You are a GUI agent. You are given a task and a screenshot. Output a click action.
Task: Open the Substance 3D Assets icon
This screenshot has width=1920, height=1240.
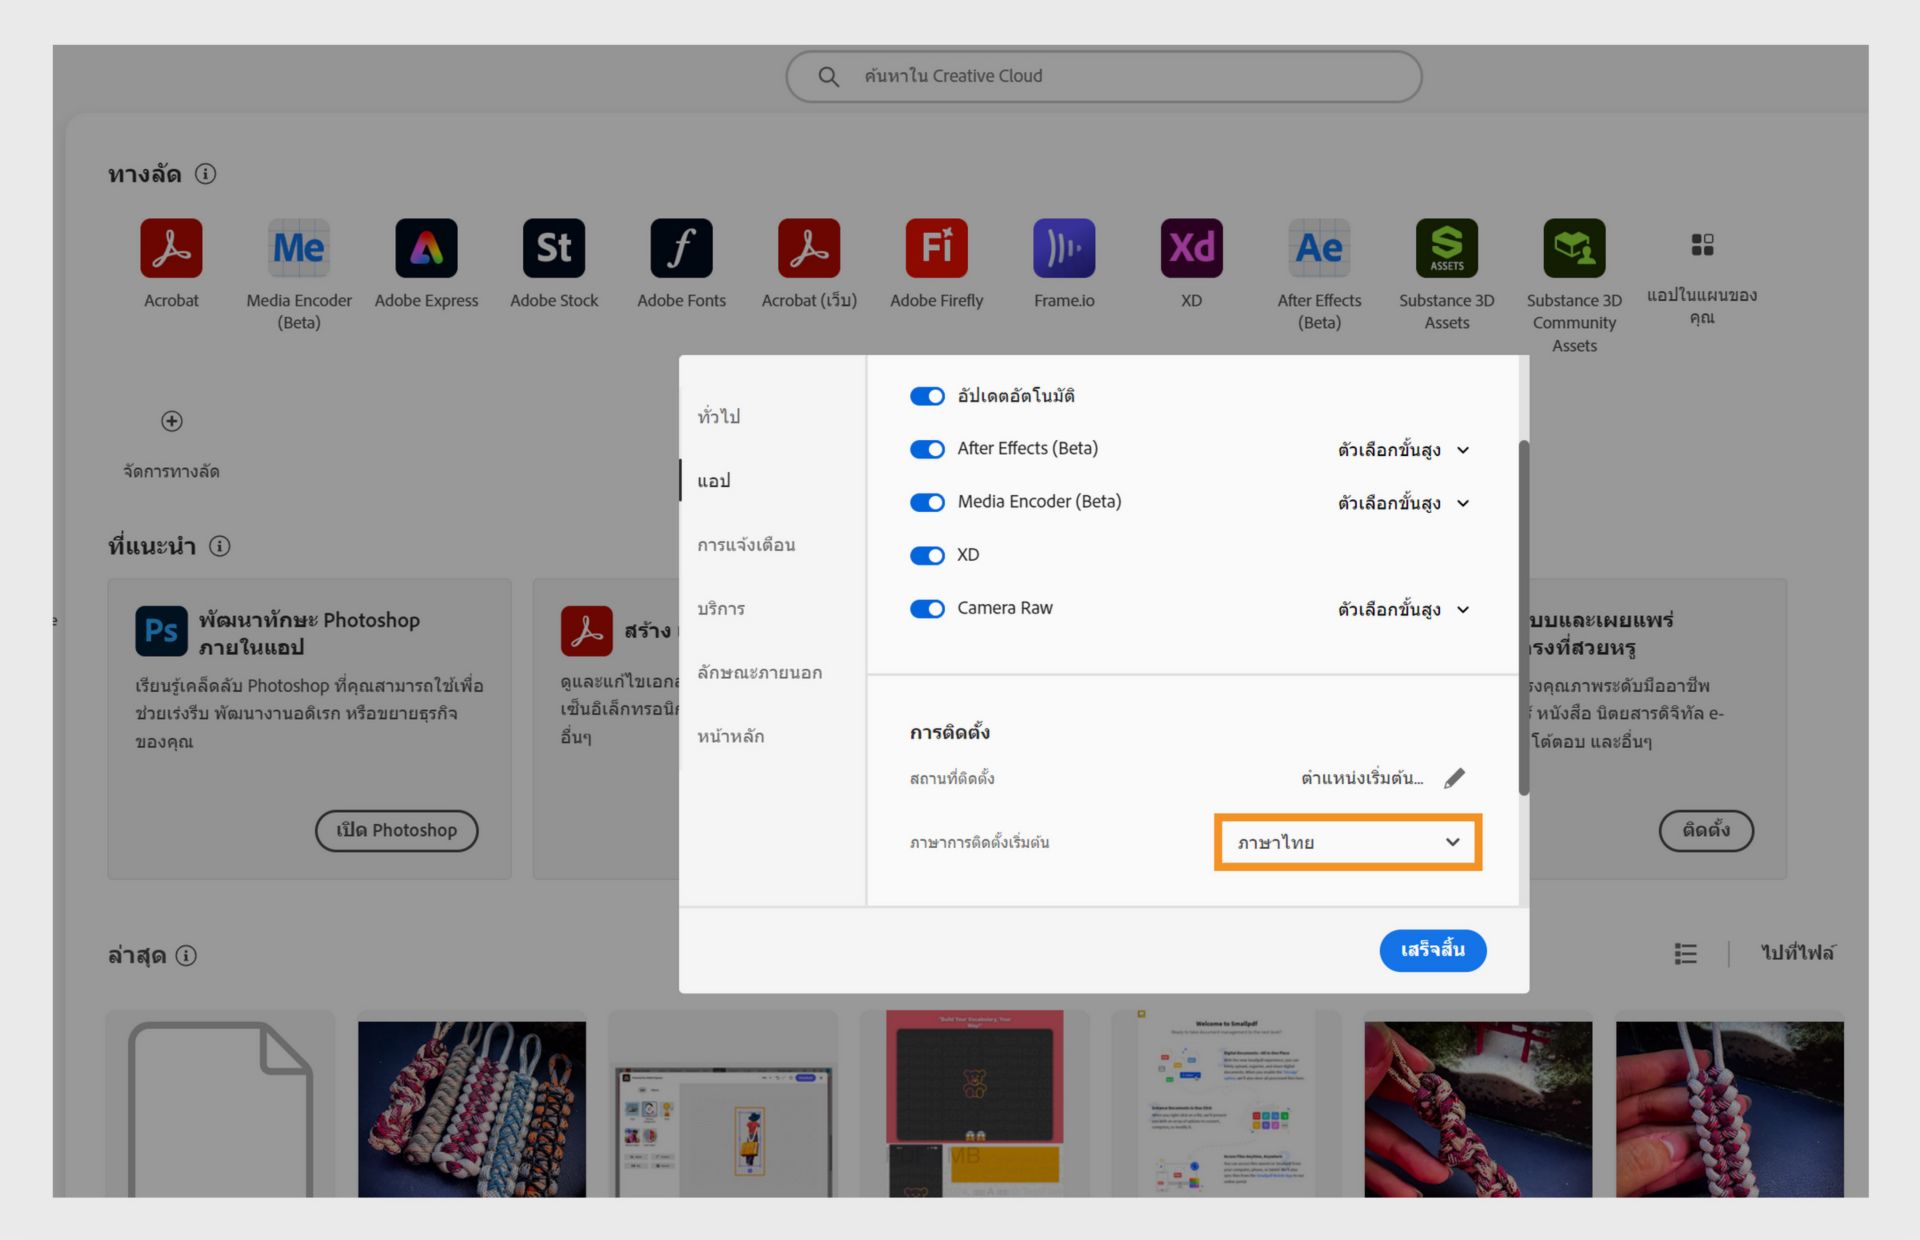tap(1446, 248)
